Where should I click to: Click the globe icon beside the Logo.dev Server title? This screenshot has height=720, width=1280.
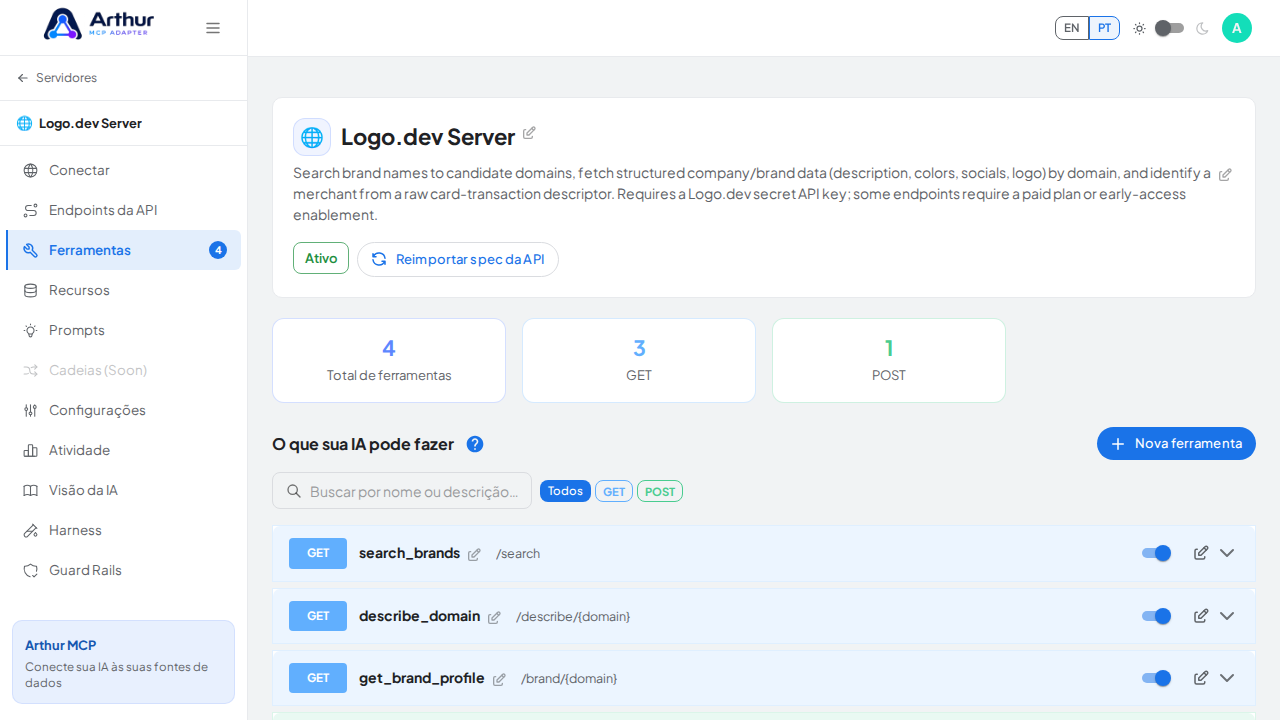click(312, 137)
